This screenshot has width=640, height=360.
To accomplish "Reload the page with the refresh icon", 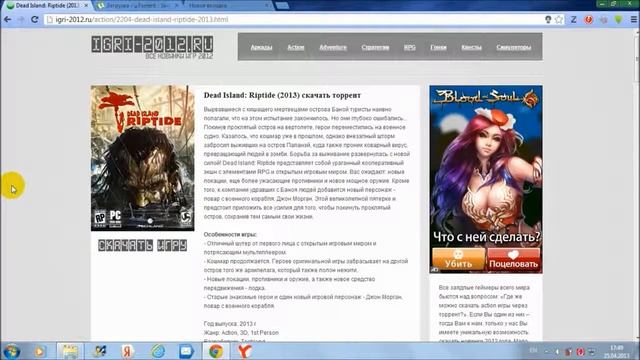I will (x=35, y=20).
